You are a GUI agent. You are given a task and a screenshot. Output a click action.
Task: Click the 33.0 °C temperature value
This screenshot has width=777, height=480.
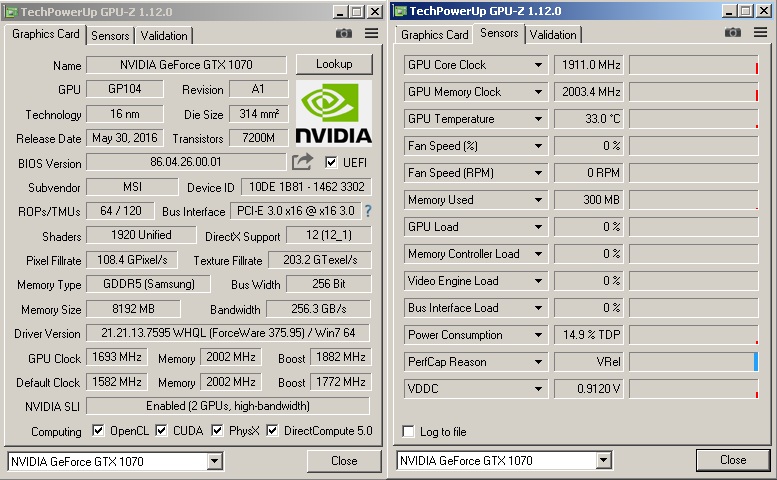589,119
